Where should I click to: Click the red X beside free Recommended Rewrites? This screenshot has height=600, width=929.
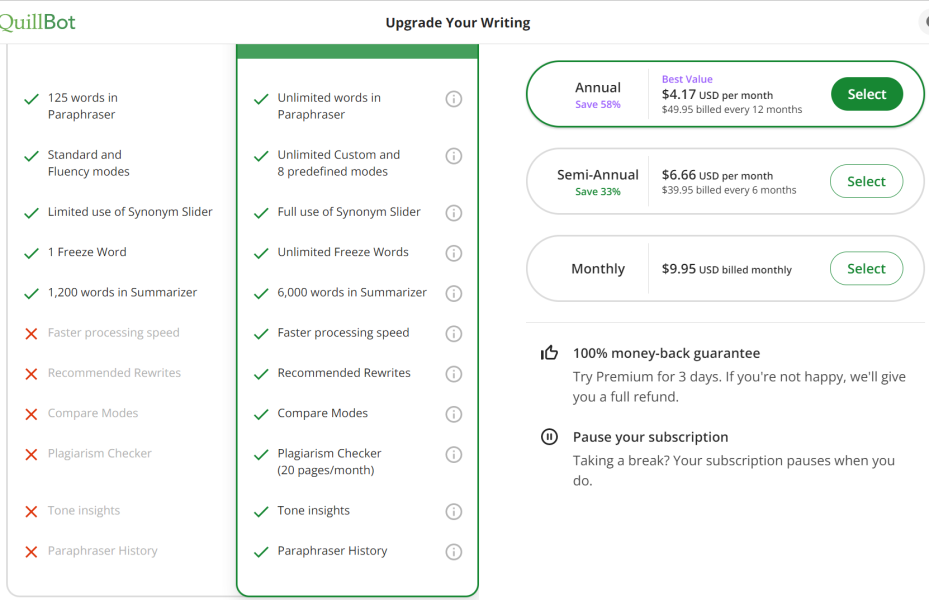click(x=31, y=374)
